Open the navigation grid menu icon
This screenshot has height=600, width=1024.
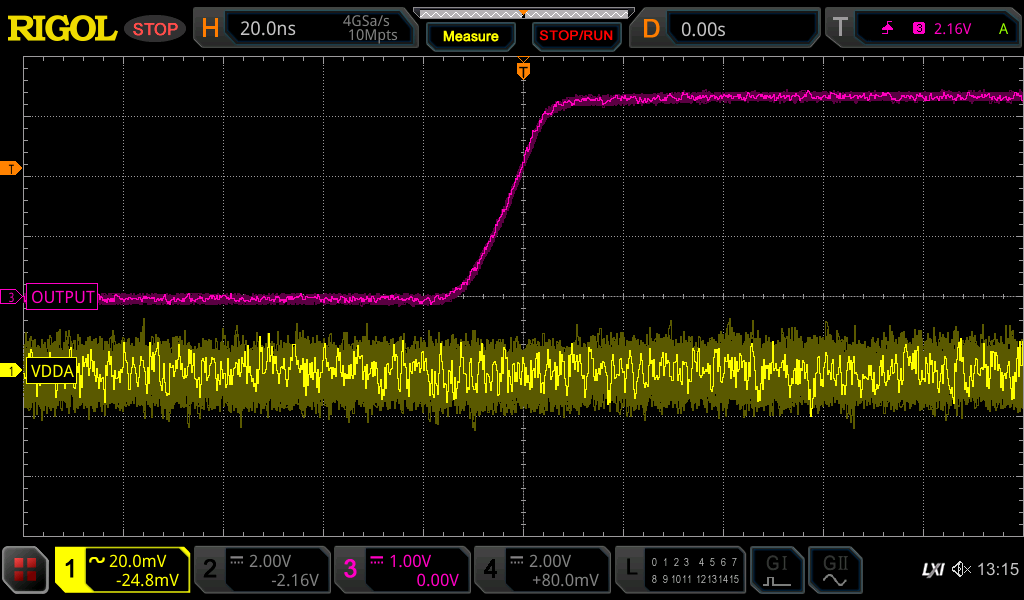24,570
